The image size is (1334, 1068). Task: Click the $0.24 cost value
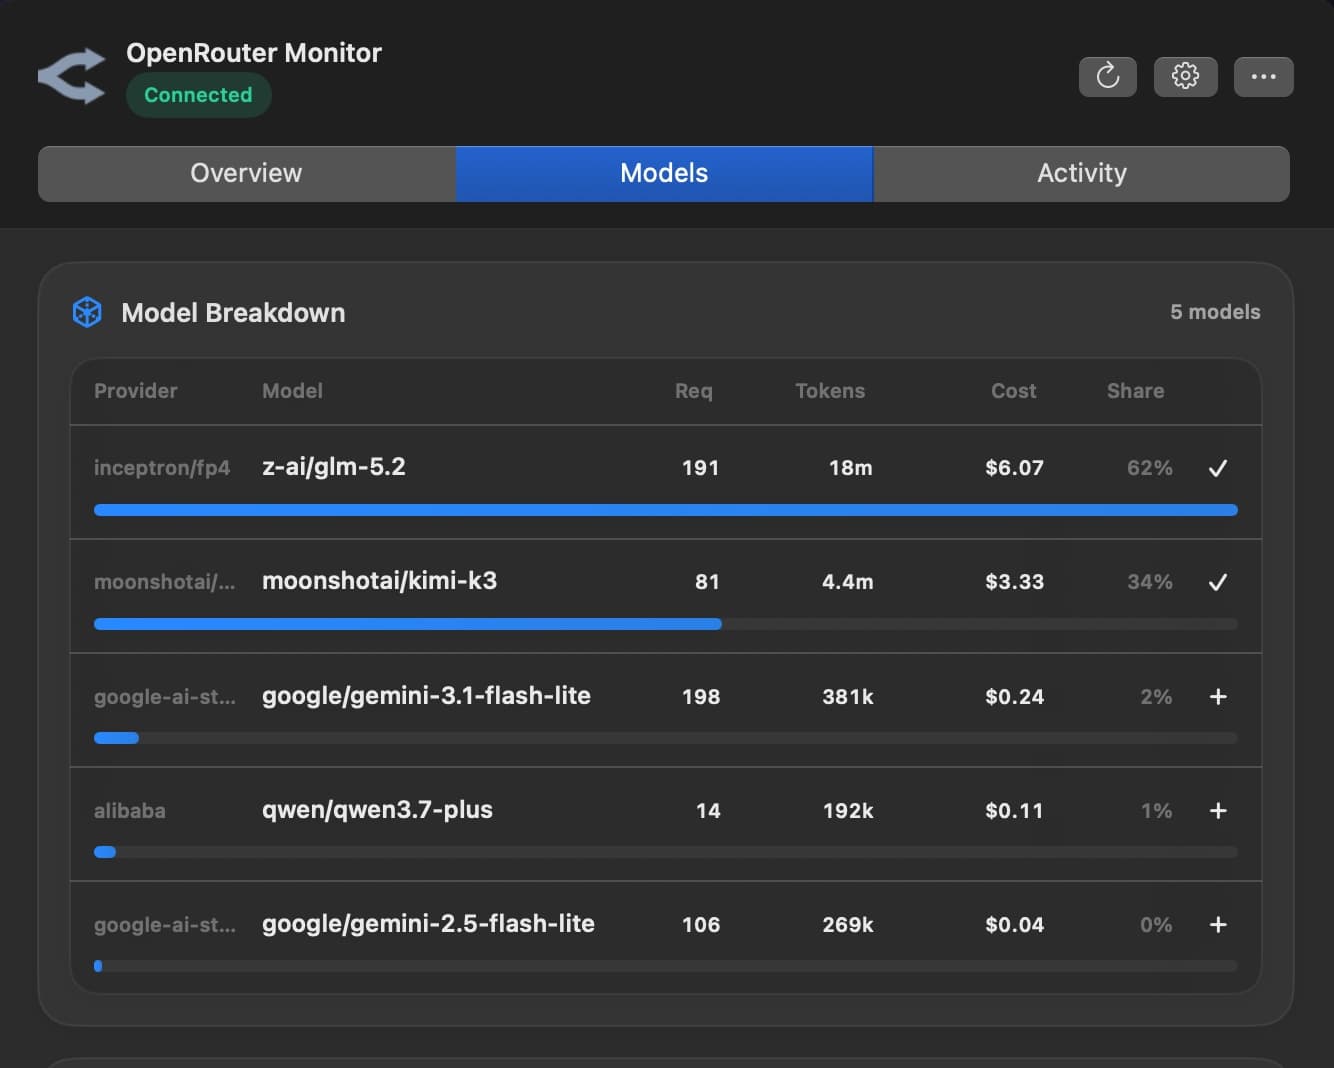click(1014, 697)
